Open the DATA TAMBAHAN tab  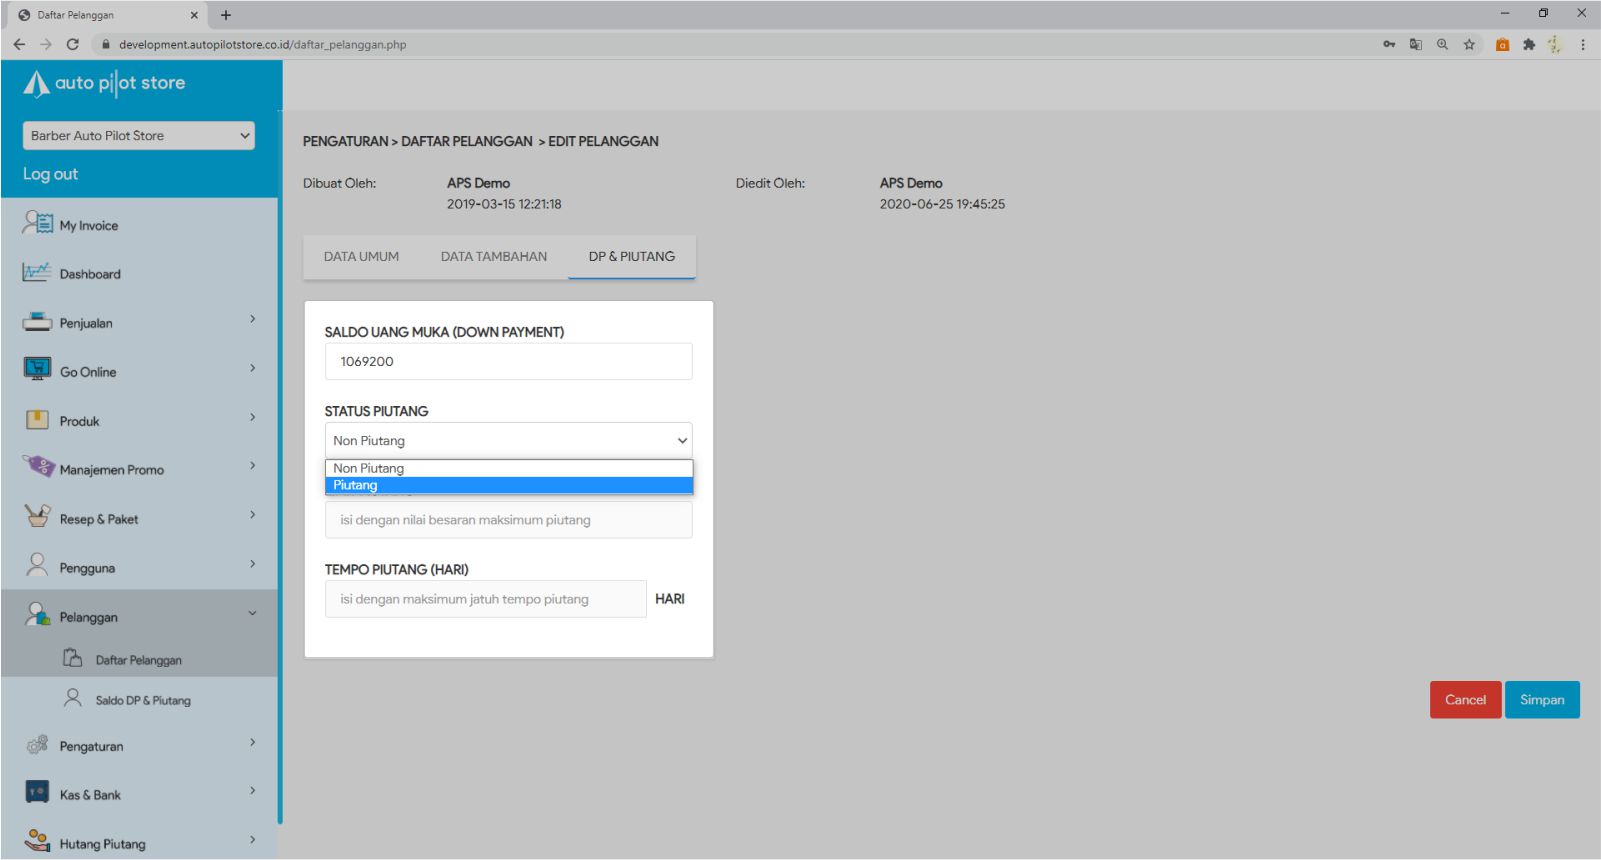click(x=493, y=257)
